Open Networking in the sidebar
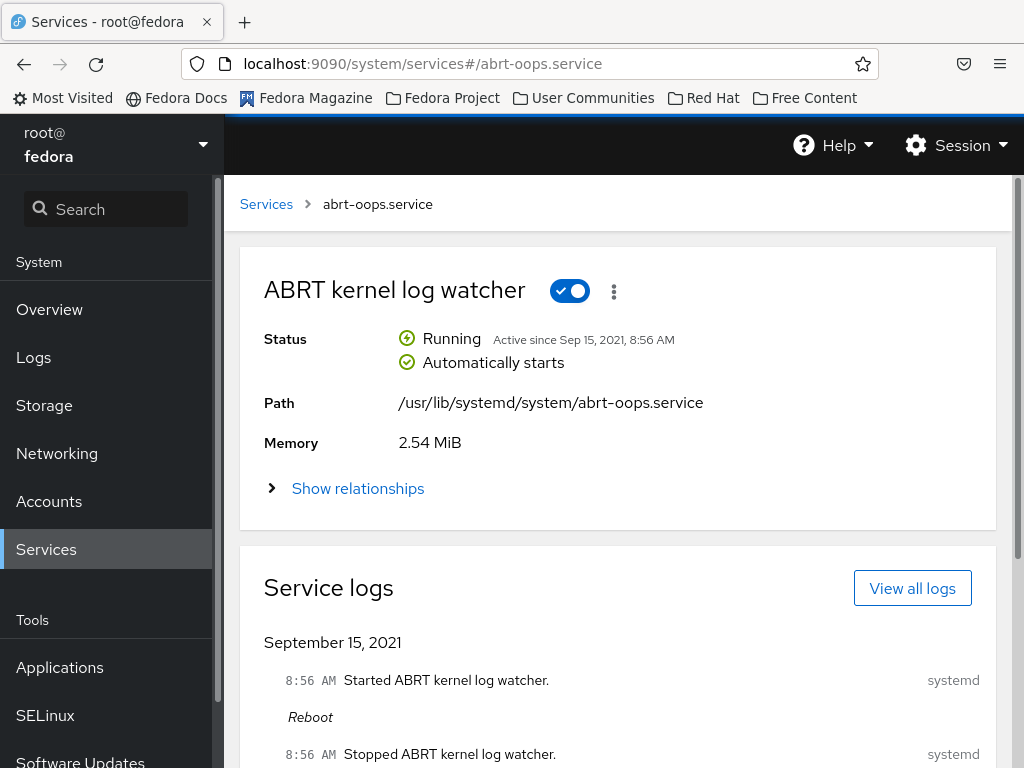The image size is (1024, 768). point(106,453)
